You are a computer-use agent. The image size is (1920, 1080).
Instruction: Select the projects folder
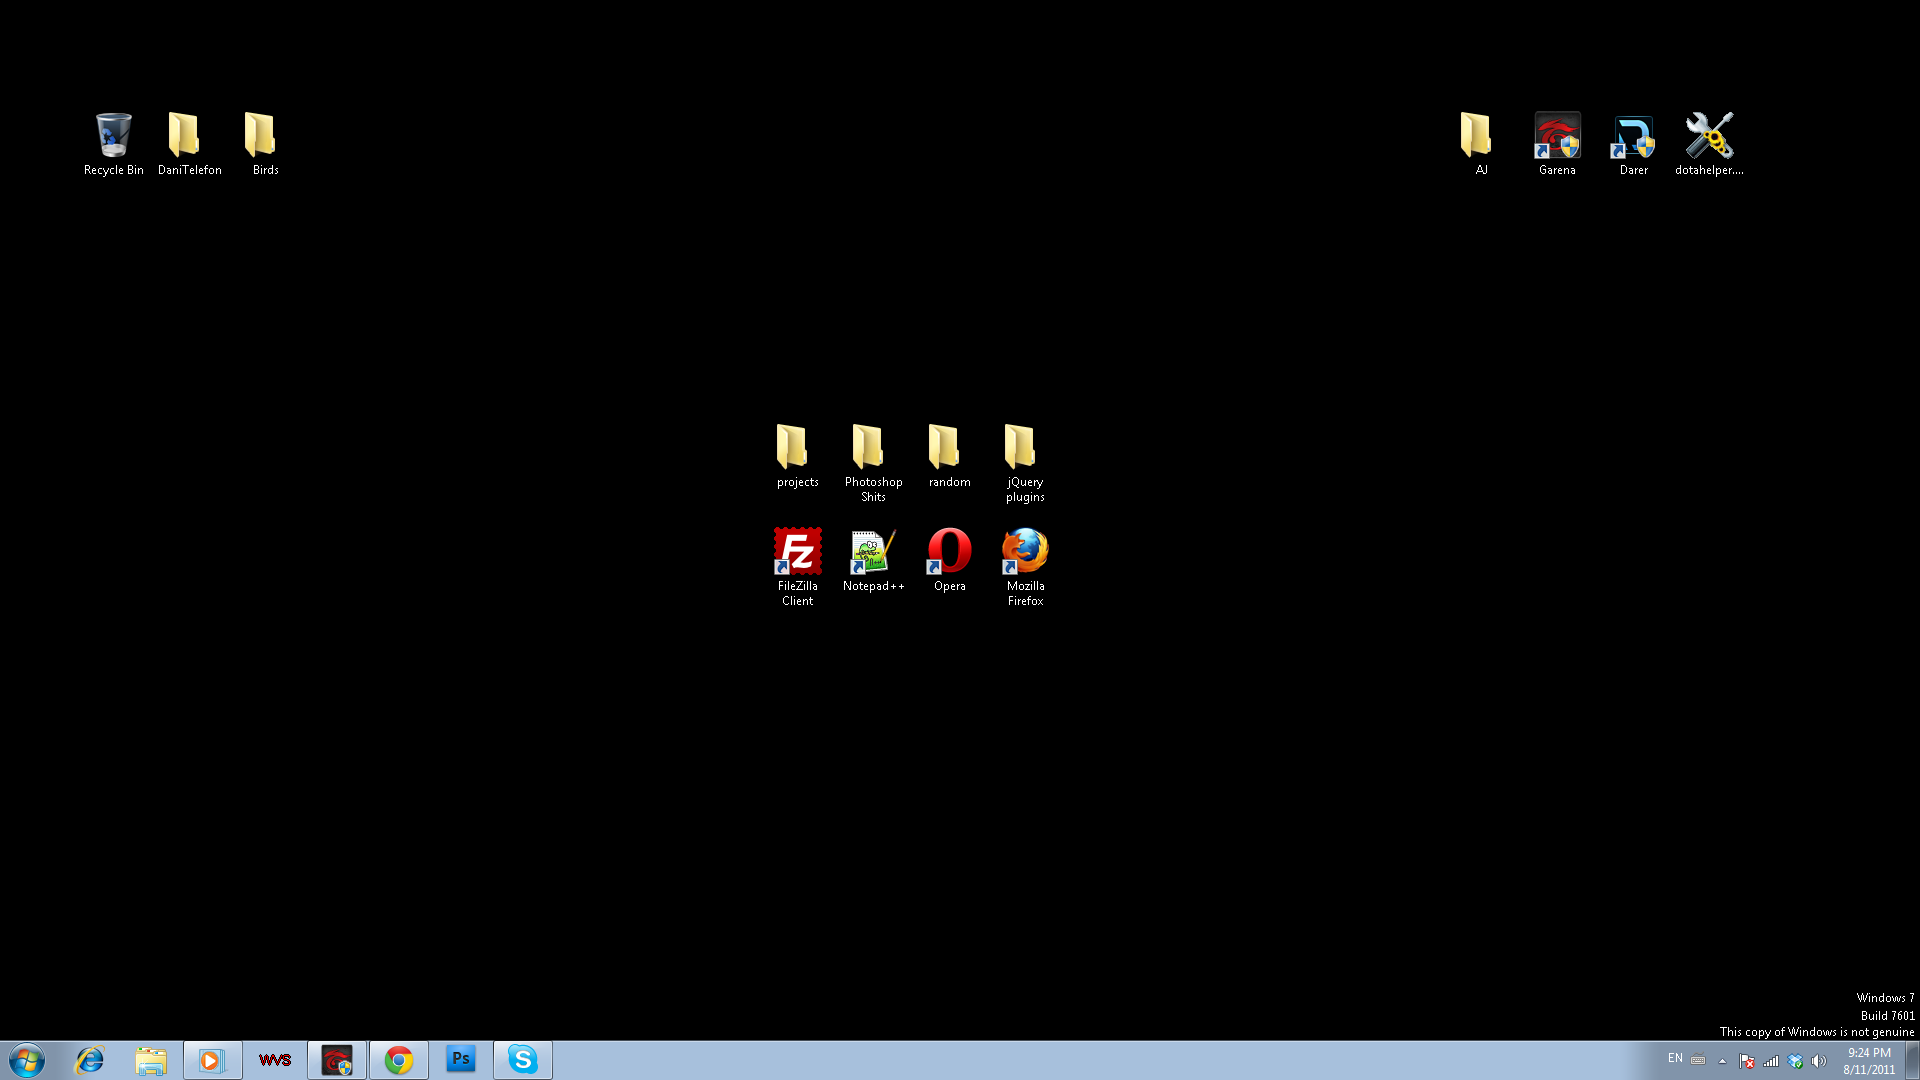[x=797, y=456]
